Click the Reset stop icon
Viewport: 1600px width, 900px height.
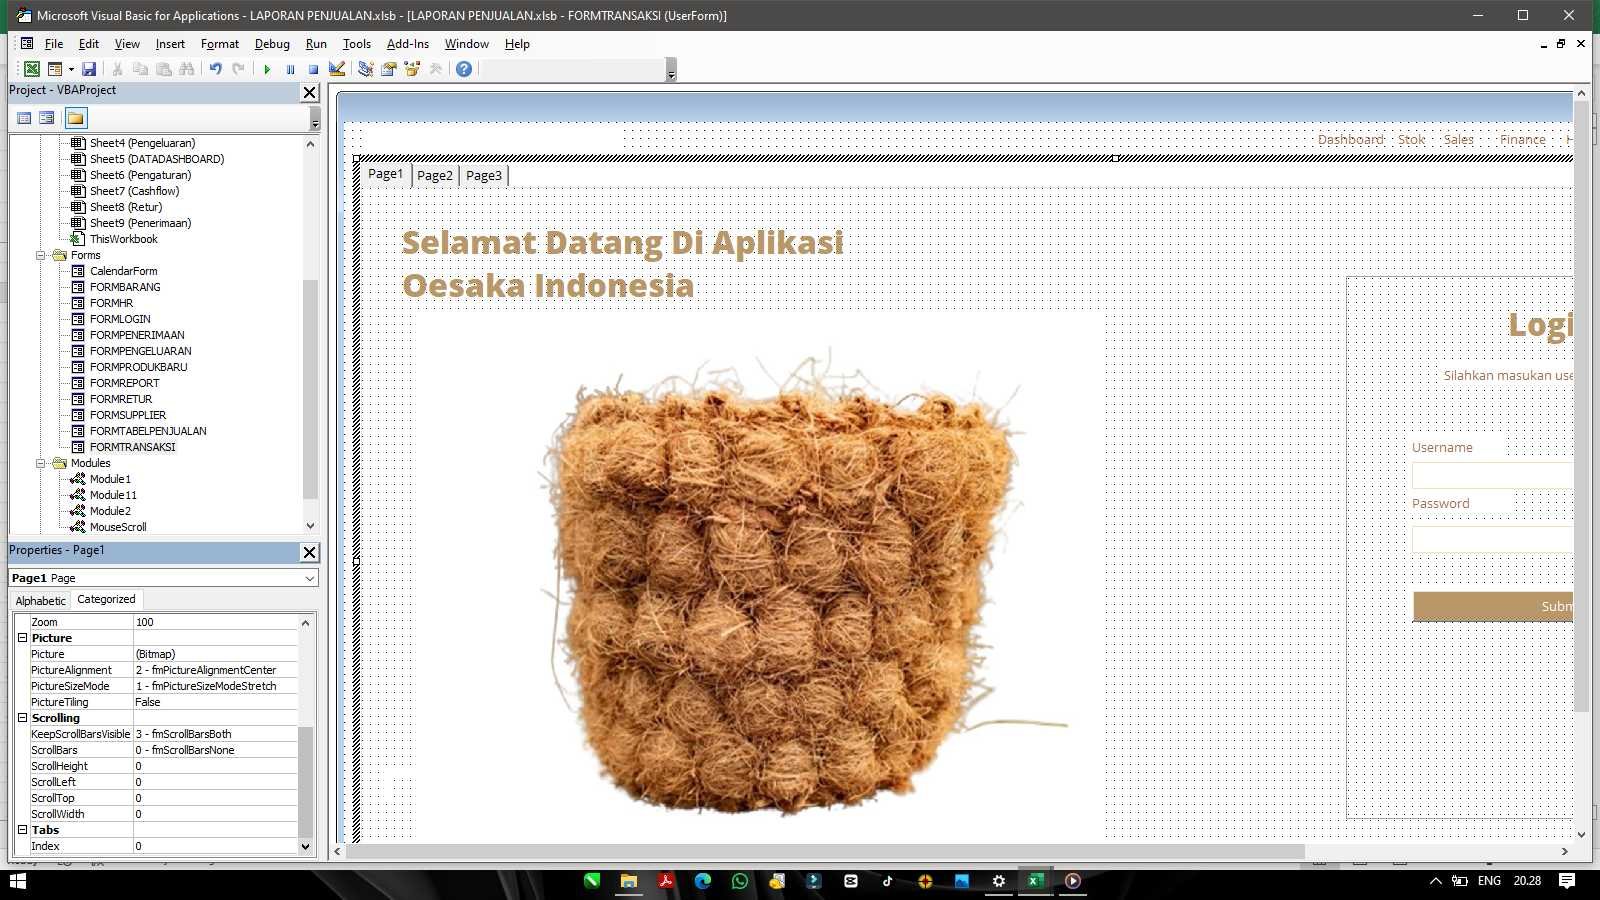(x=313, y=69)
